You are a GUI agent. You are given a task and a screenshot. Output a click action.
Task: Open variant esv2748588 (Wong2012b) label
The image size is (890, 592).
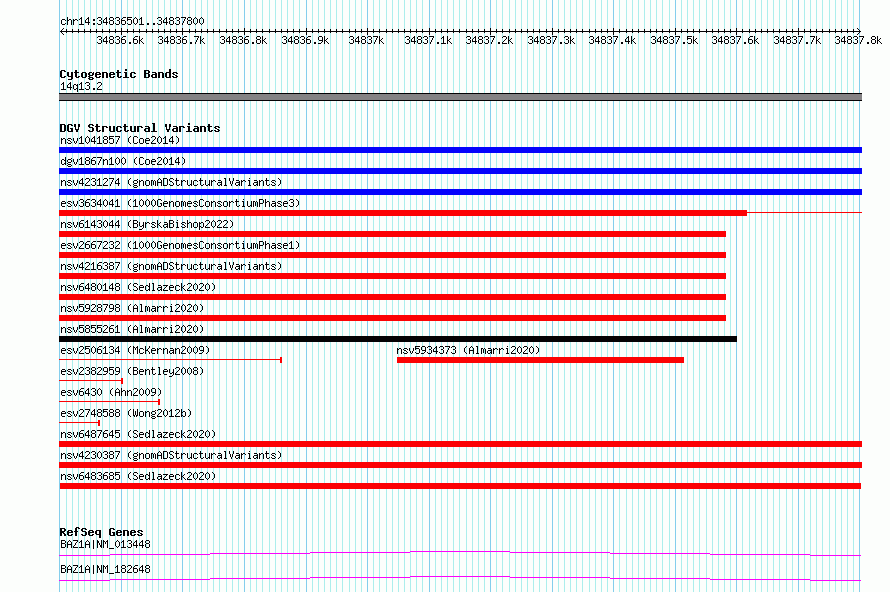[126, 413]
